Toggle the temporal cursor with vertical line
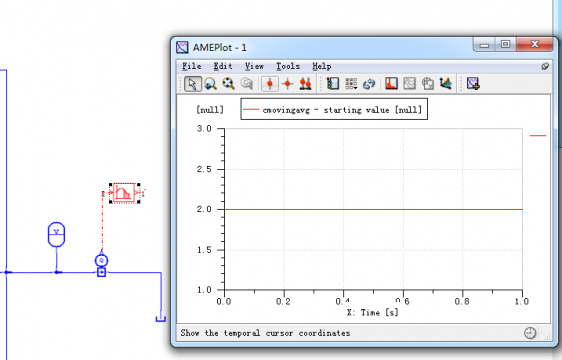 (270, 84)
